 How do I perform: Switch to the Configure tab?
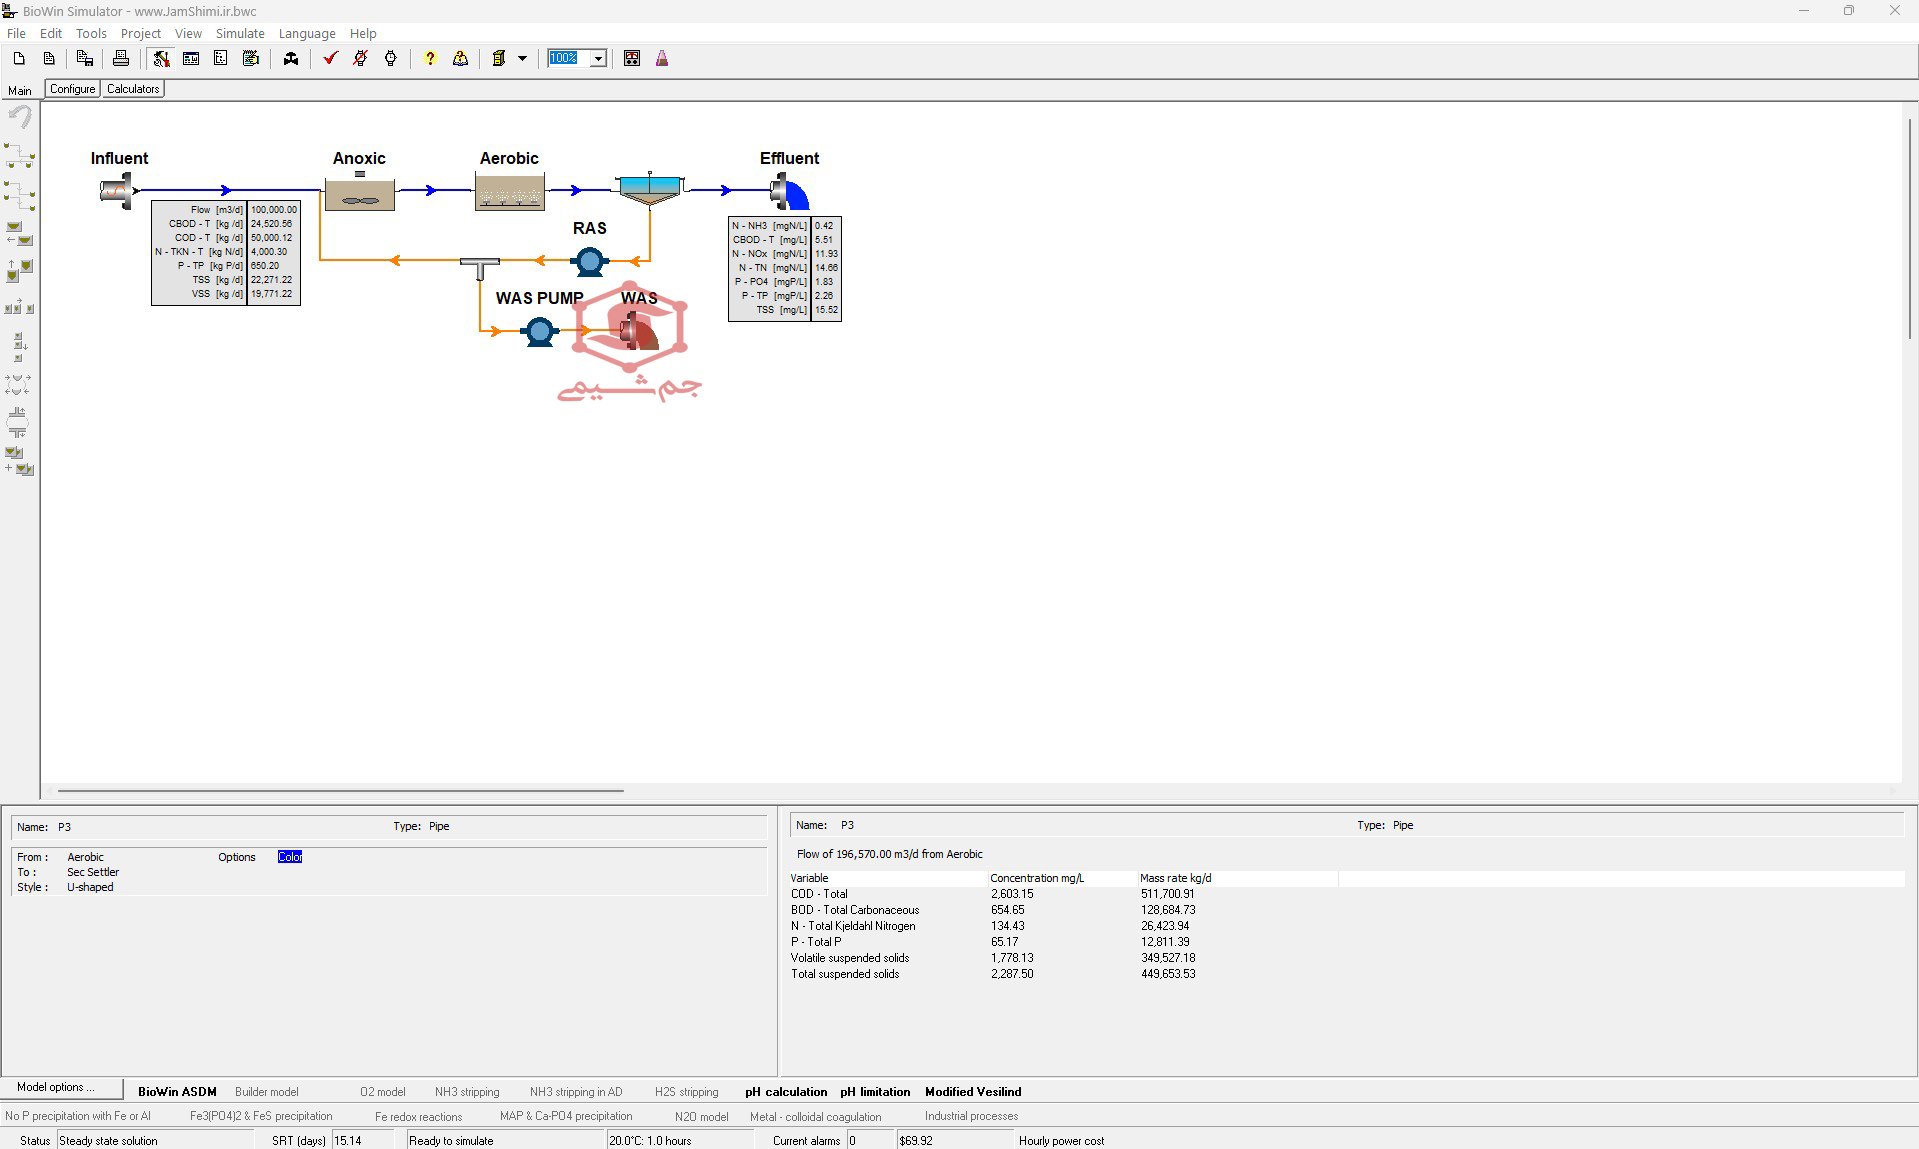[73, 89]
